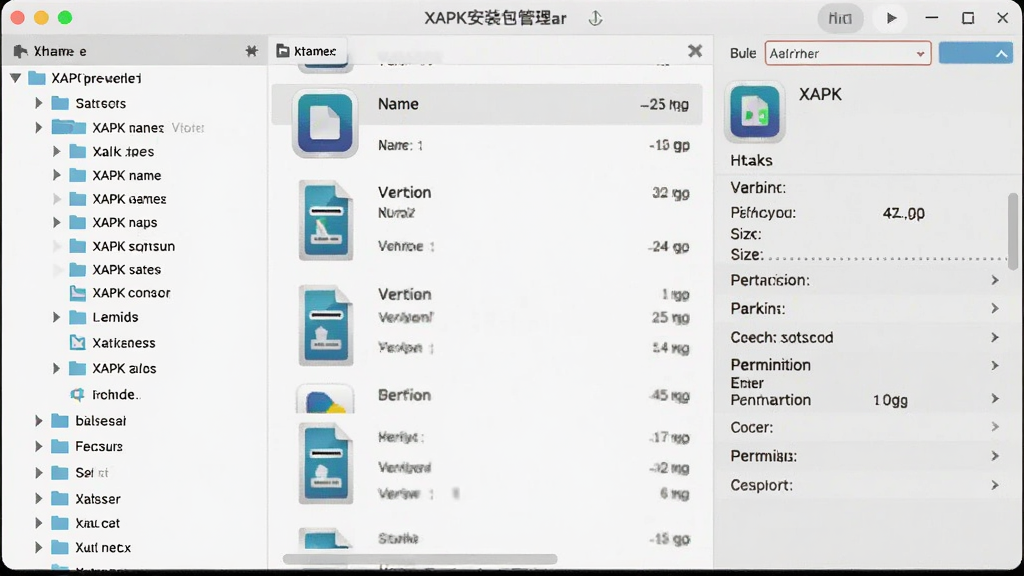Select the Xatsser folder in the tree
The image size is (1024, 576).
tap(86, 499)
